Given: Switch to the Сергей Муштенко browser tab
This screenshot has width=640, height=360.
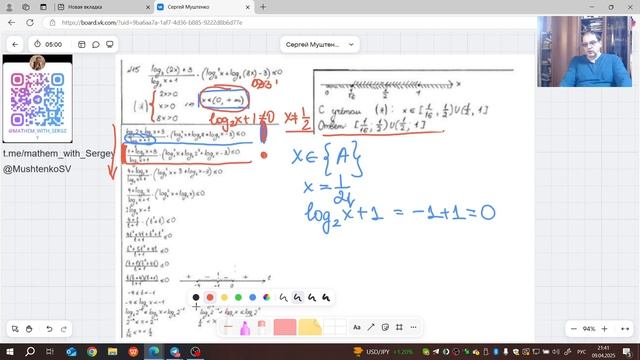Looking at the screenshot, I should (x=203, y=7).
